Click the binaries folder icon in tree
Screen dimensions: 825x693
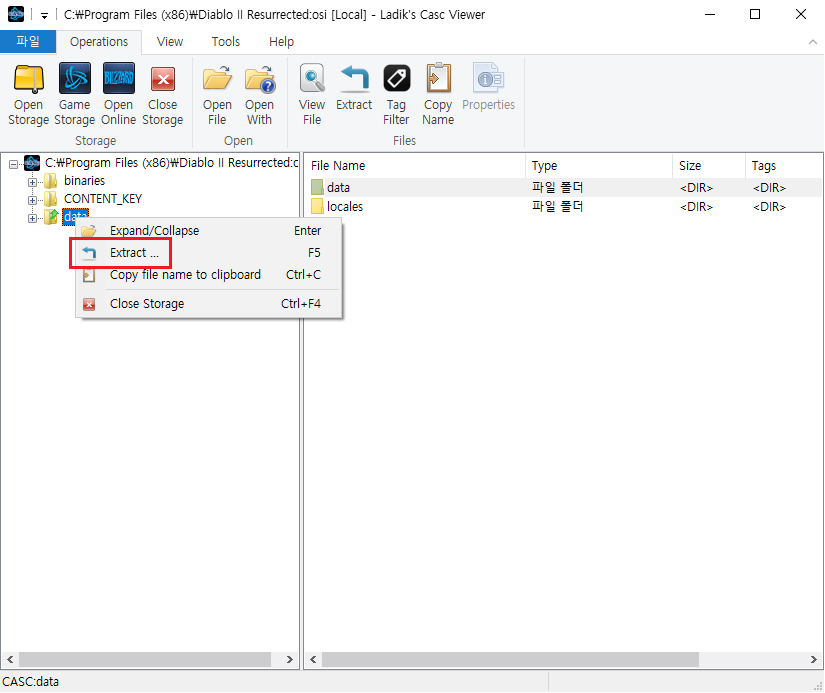click(x=51, y=182)
